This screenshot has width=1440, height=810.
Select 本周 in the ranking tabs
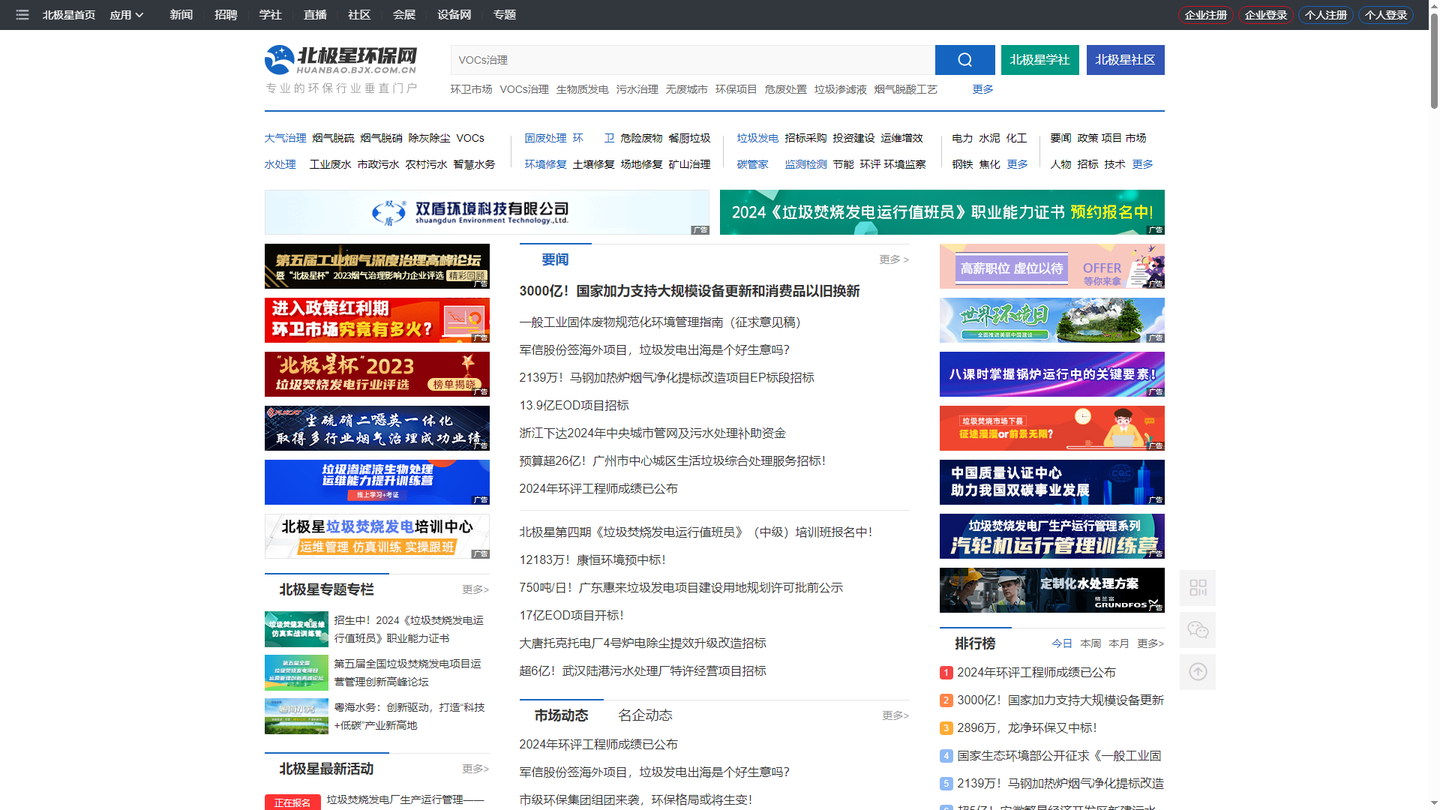tap(1091, 643)
